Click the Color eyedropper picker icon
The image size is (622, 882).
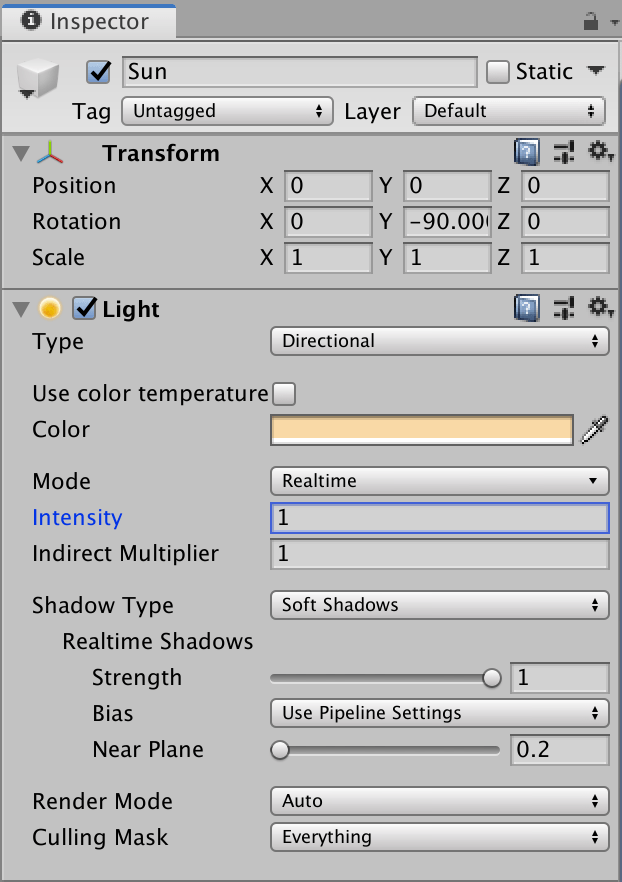tap(595, 430)
